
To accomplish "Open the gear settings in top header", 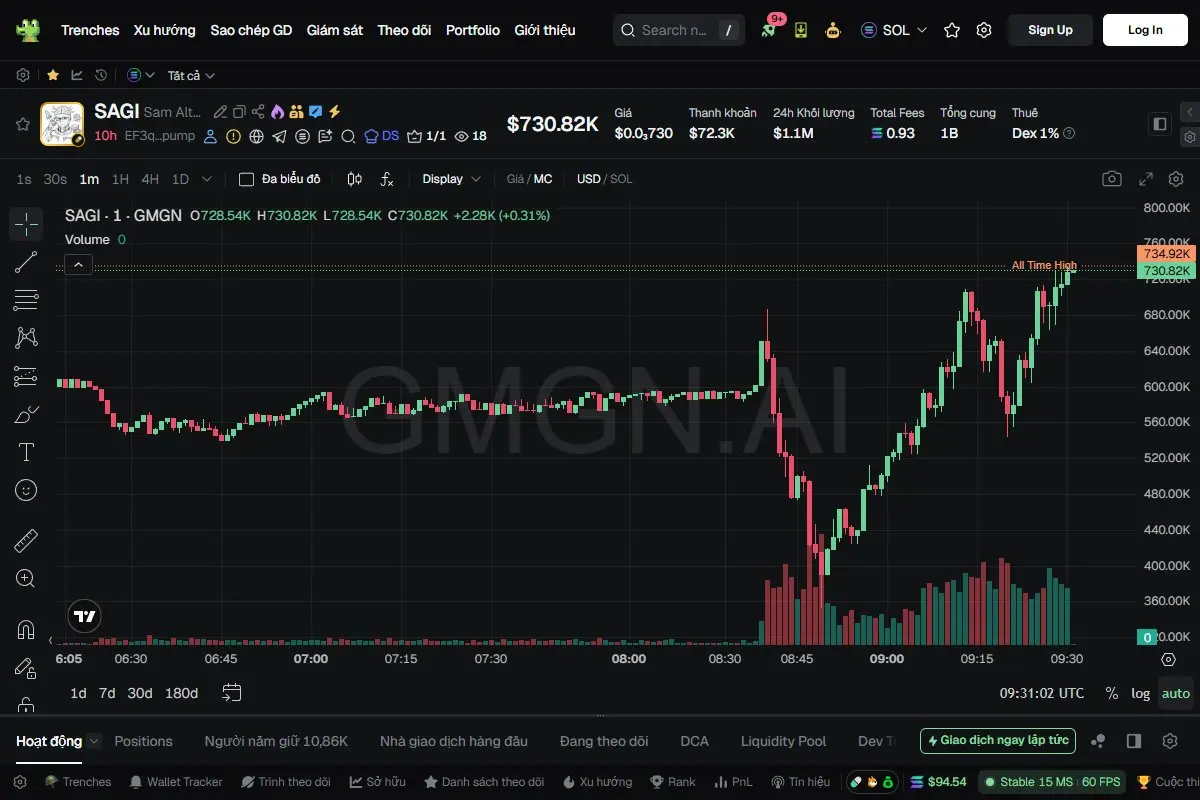I will [x=984, y=30].
